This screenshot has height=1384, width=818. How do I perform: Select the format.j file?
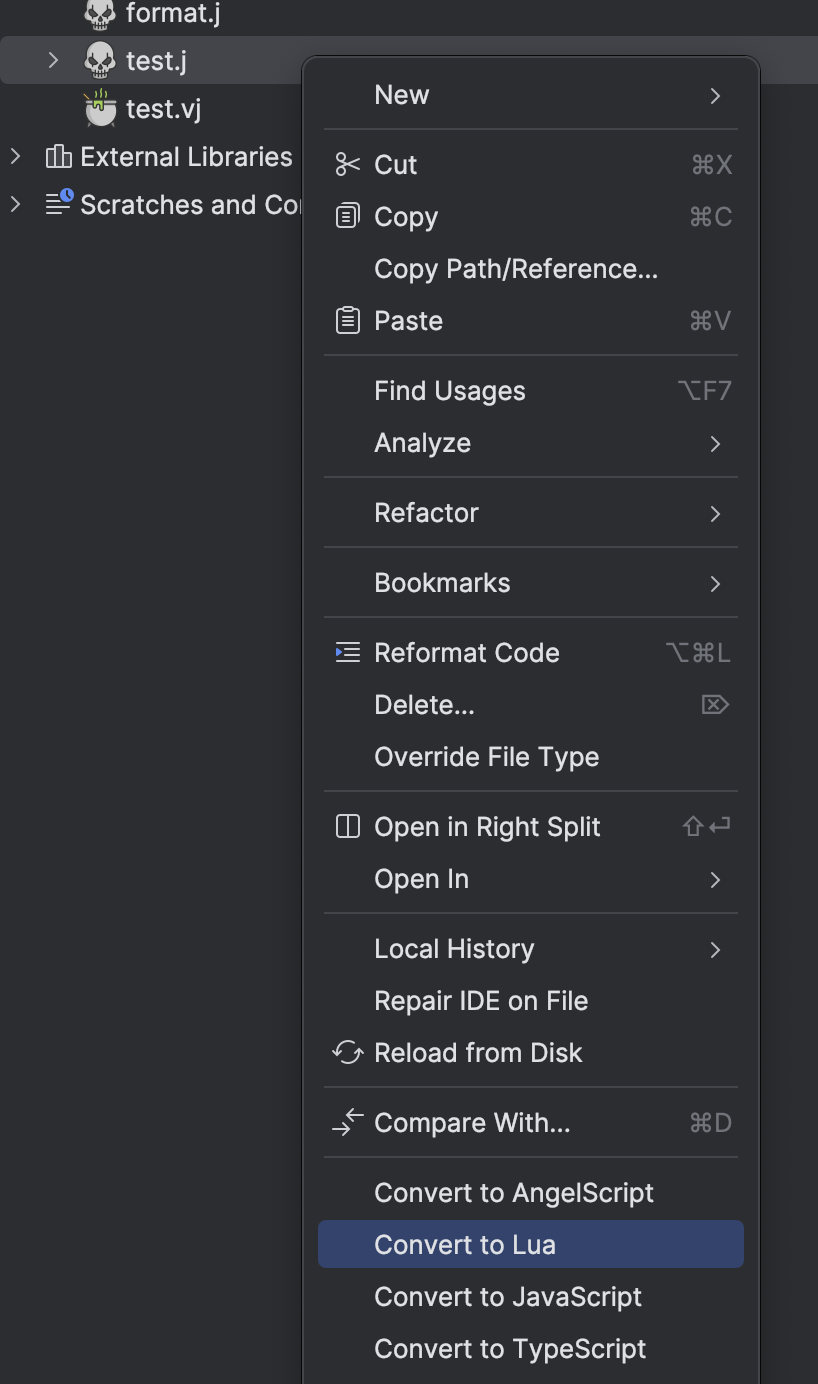click(x=172, y=14)
